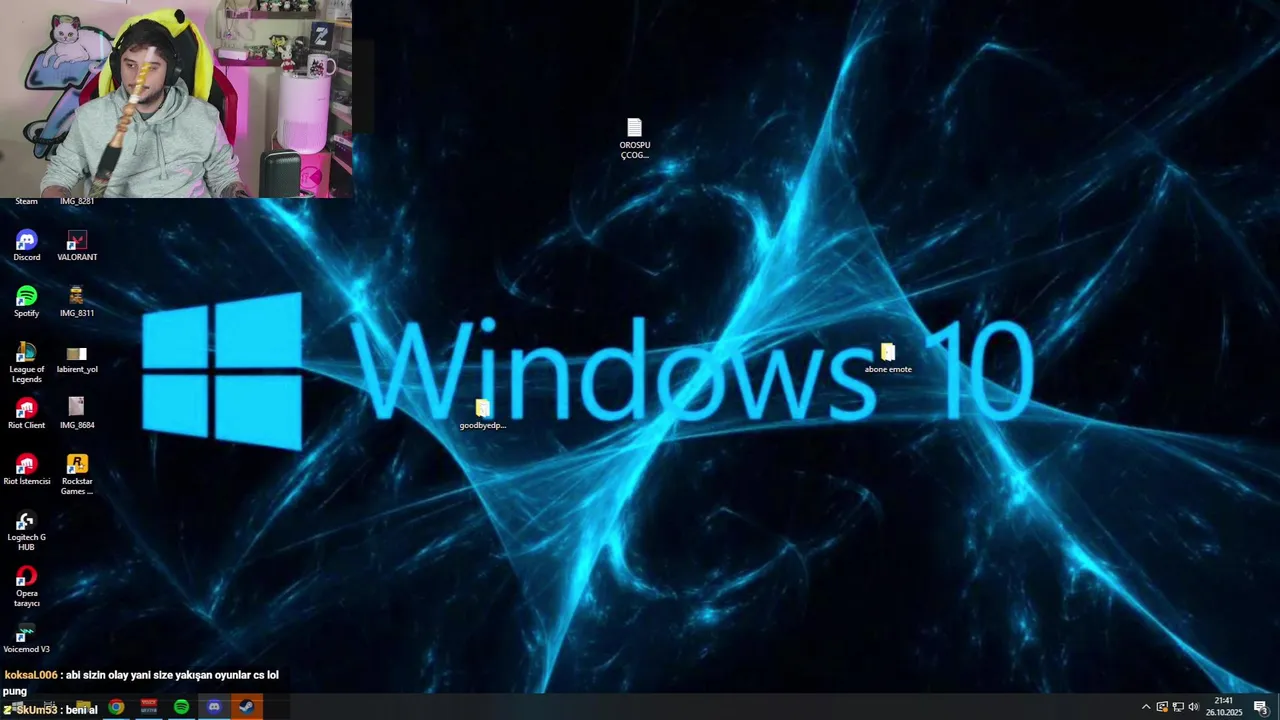Viewport: 1280px width, 720px height.
Task: Select the Logitech G HUB shortcut
Action: pyautogui.click(x=26, y=531)
